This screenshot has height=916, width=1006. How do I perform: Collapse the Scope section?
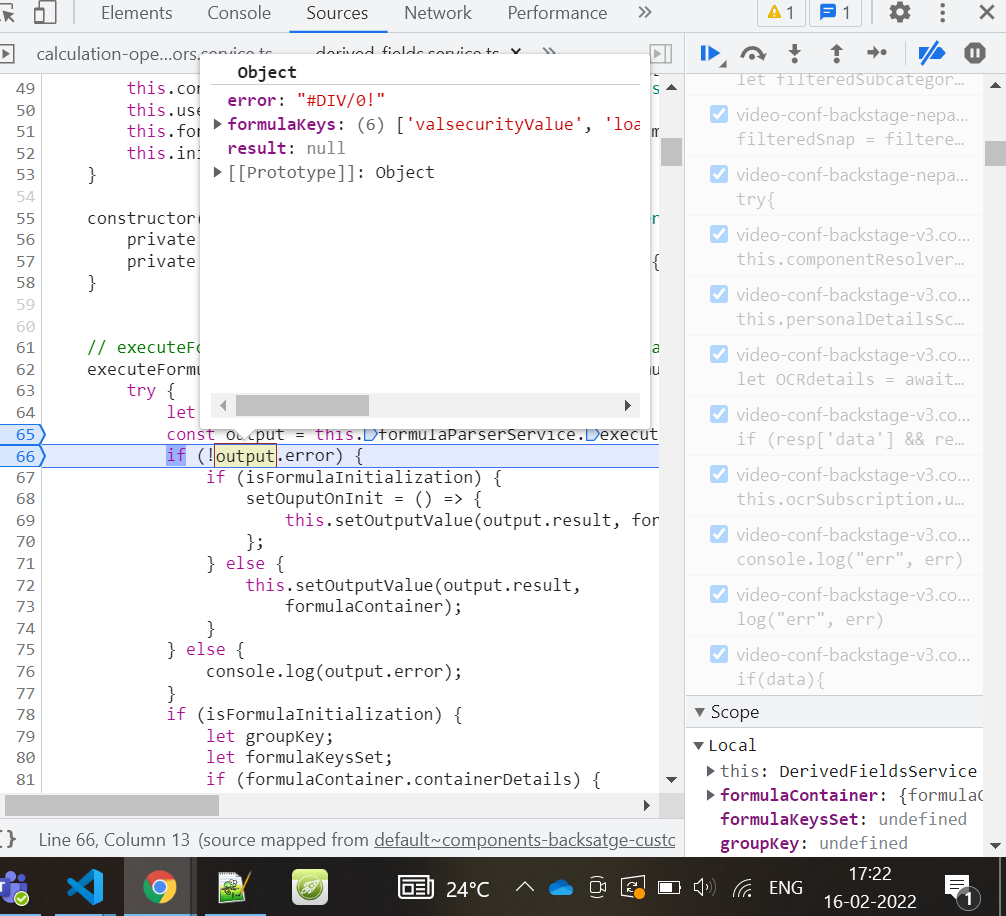click(699, 712)
